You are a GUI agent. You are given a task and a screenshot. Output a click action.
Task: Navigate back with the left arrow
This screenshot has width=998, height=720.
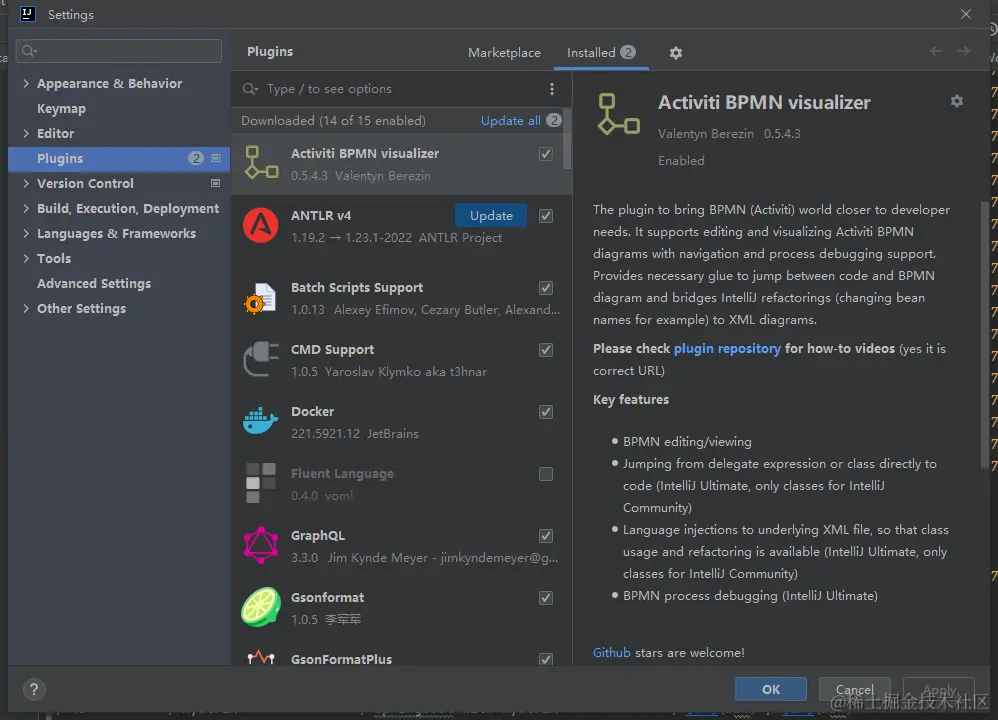pos(936,51)
